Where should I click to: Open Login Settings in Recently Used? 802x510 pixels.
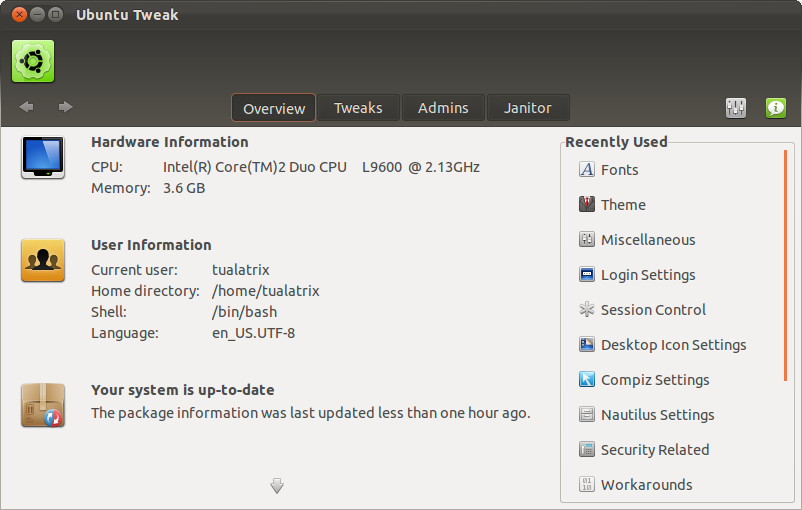coord(648,275)
